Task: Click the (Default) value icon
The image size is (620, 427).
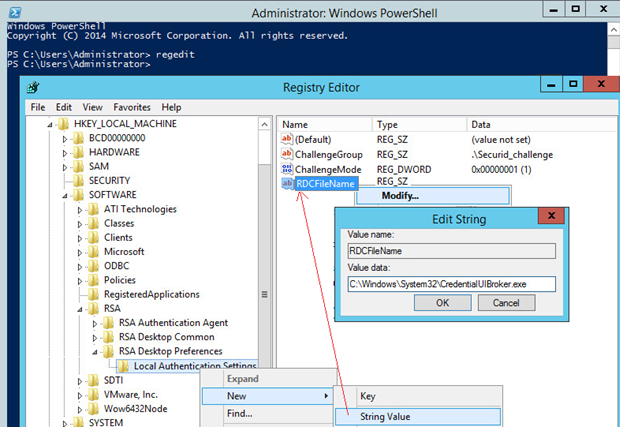Action: click(x=287, y=140)
